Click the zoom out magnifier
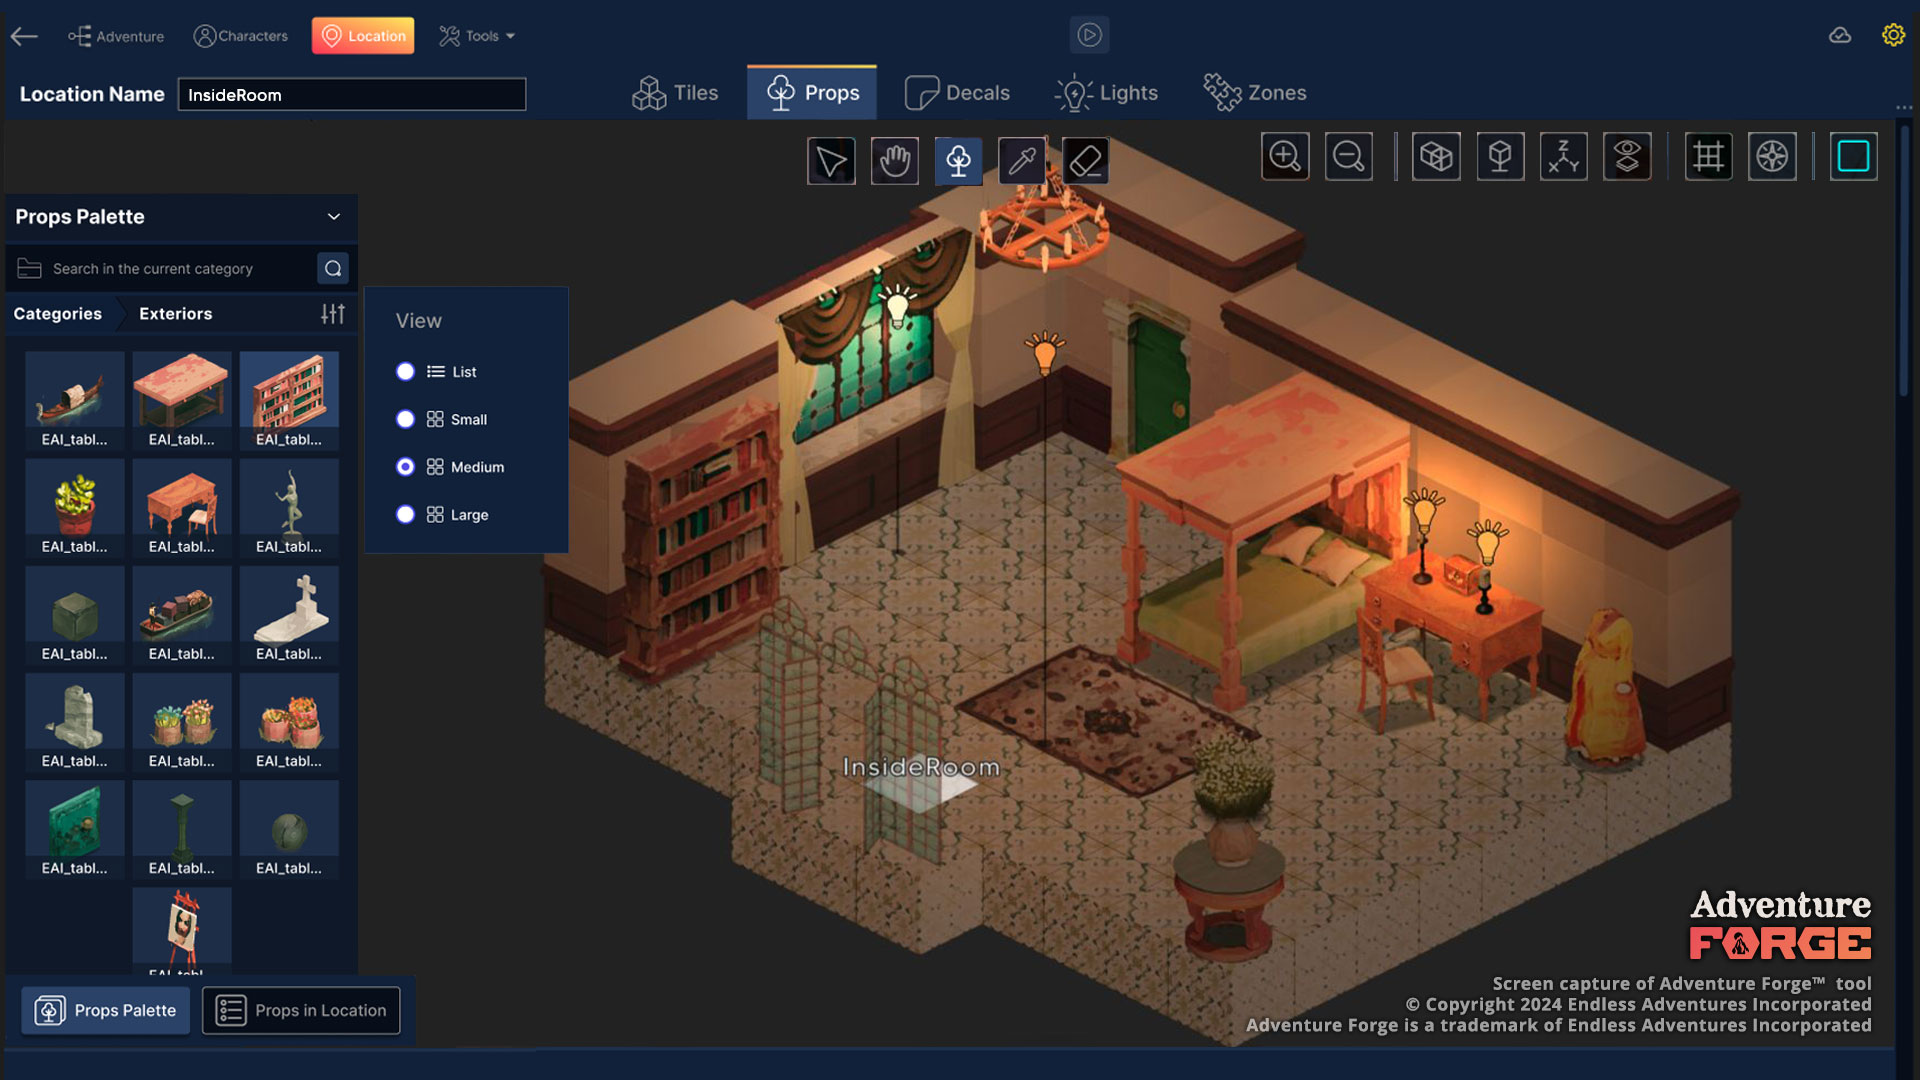This screenshot has height=1080, width=1920. (1348, 156)
